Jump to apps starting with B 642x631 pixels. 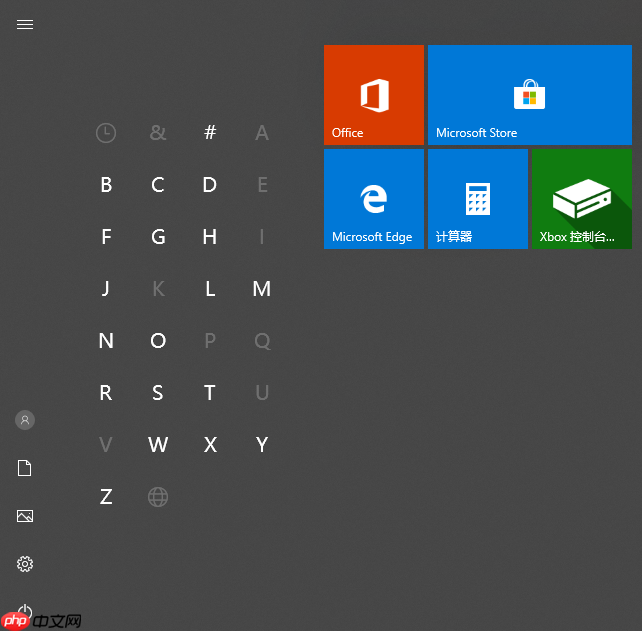click(106, 185)
